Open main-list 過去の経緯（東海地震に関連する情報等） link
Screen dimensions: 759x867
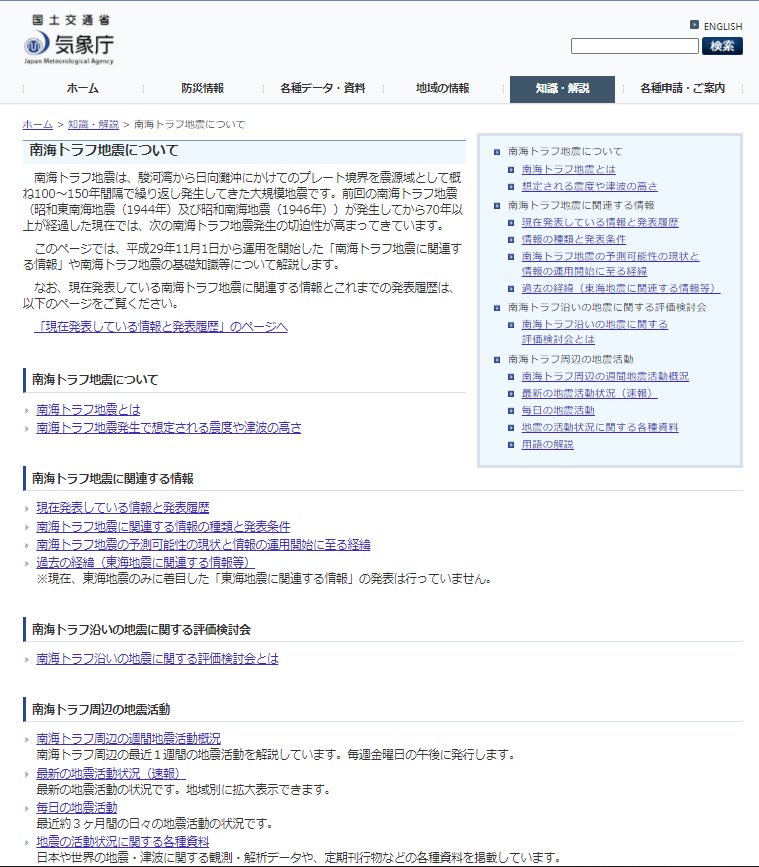click(x=145, y=563)
